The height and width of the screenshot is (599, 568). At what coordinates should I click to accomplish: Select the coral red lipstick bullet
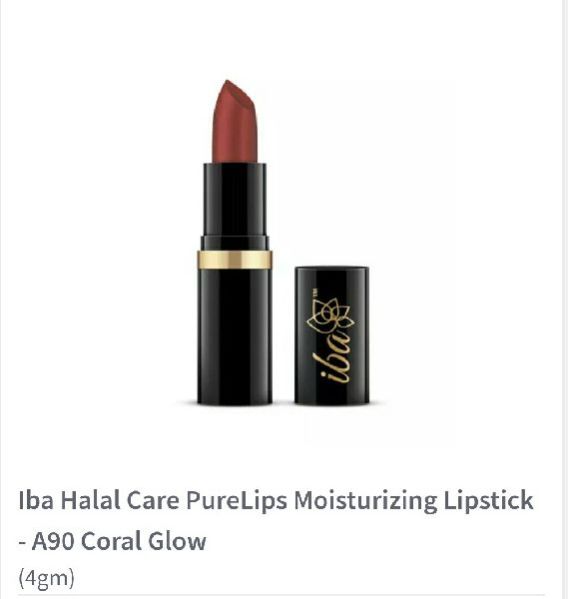[x=235, y=121]
